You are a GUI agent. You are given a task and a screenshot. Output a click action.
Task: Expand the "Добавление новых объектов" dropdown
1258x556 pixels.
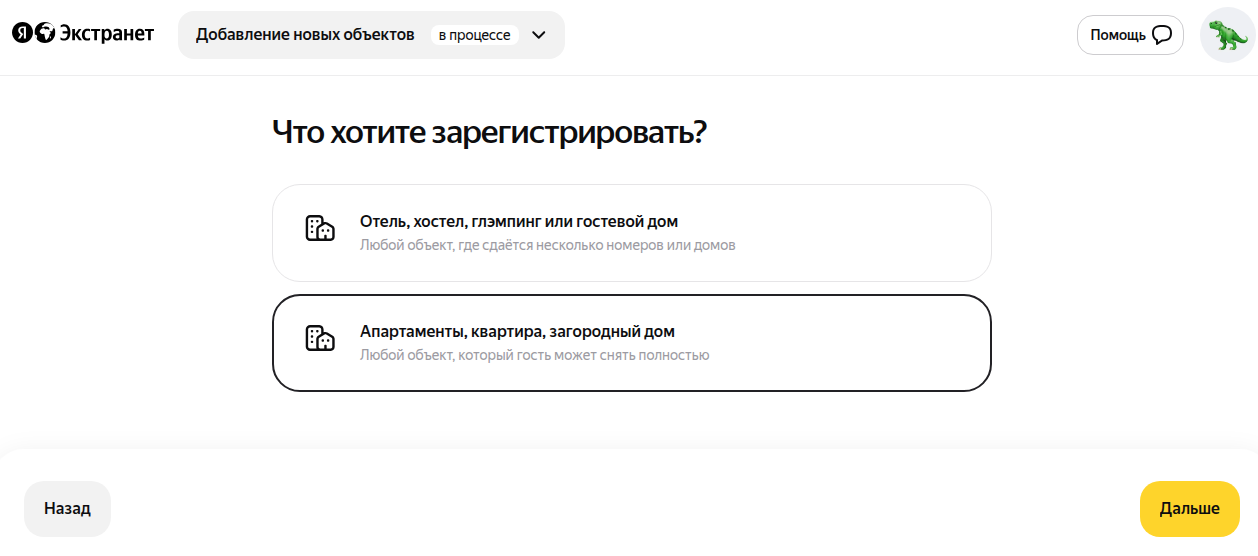coord(371,35)
